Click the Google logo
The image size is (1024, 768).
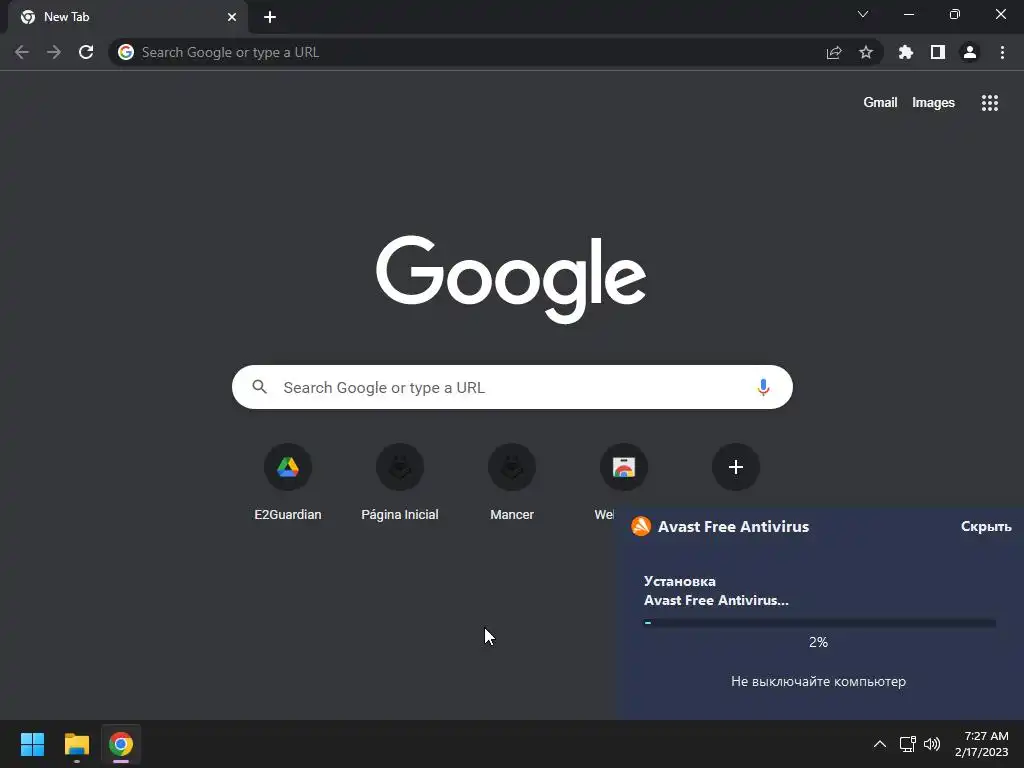[511, 280]
